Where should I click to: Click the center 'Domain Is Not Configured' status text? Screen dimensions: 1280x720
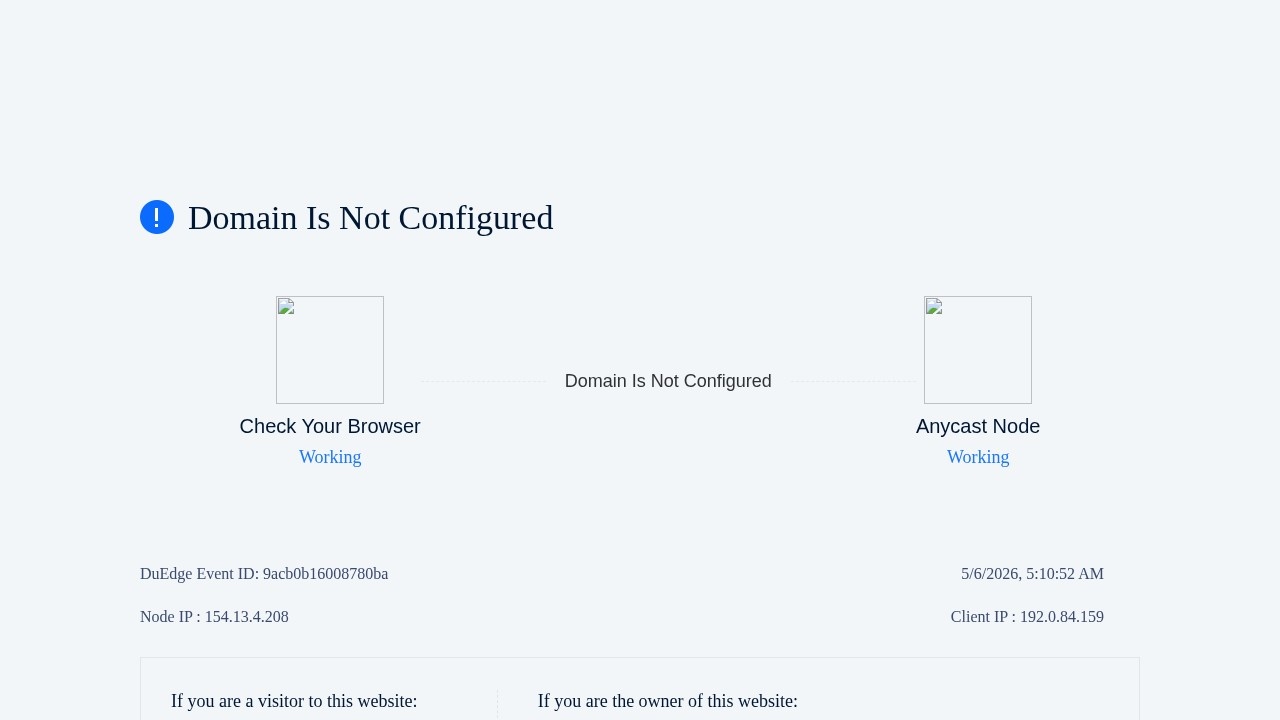668,381
